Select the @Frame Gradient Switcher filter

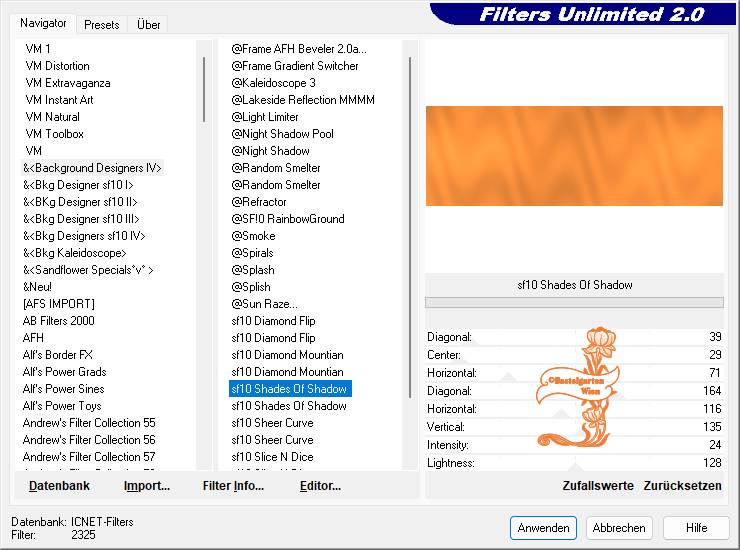click(x=294, y=66)
